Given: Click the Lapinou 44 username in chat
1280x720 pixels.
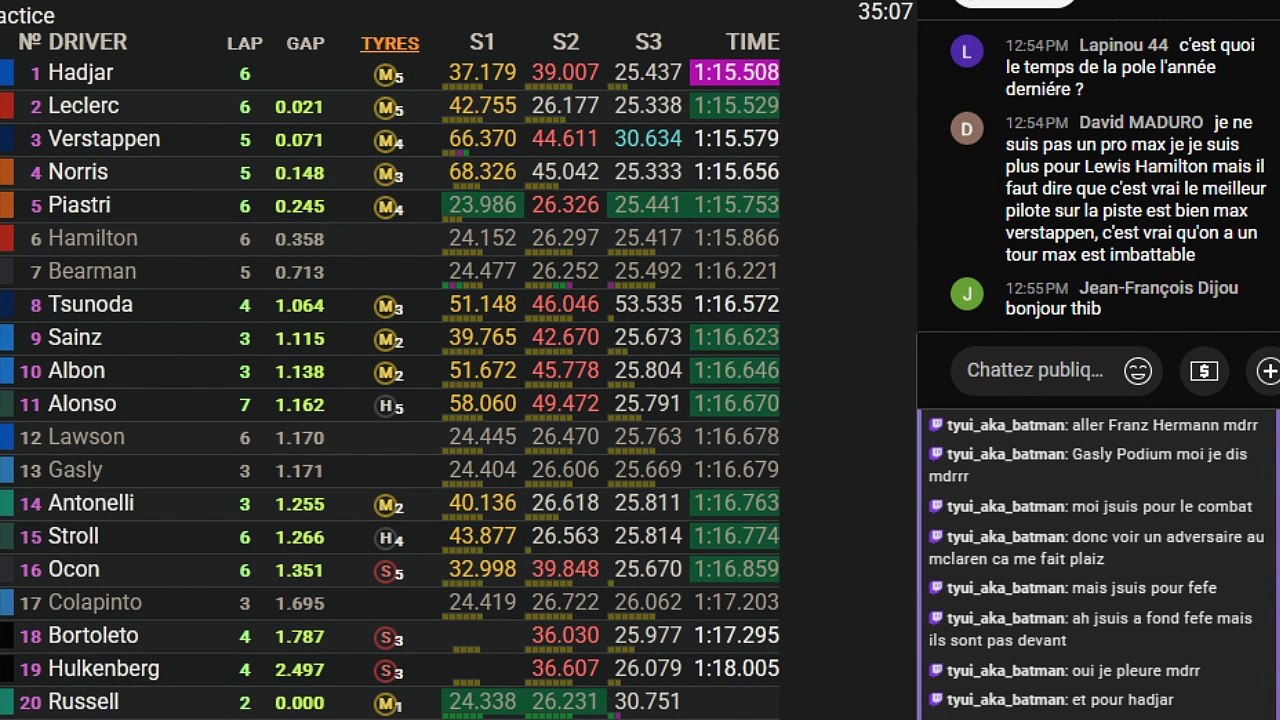Looking at the screenshot, I should (1123, 46).
